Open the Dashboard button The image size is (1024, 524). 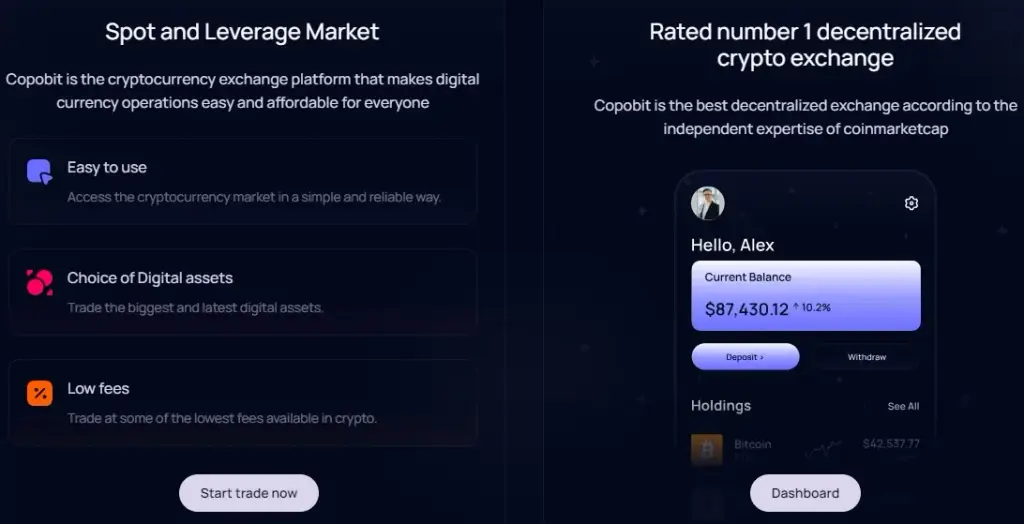[805, 493]
